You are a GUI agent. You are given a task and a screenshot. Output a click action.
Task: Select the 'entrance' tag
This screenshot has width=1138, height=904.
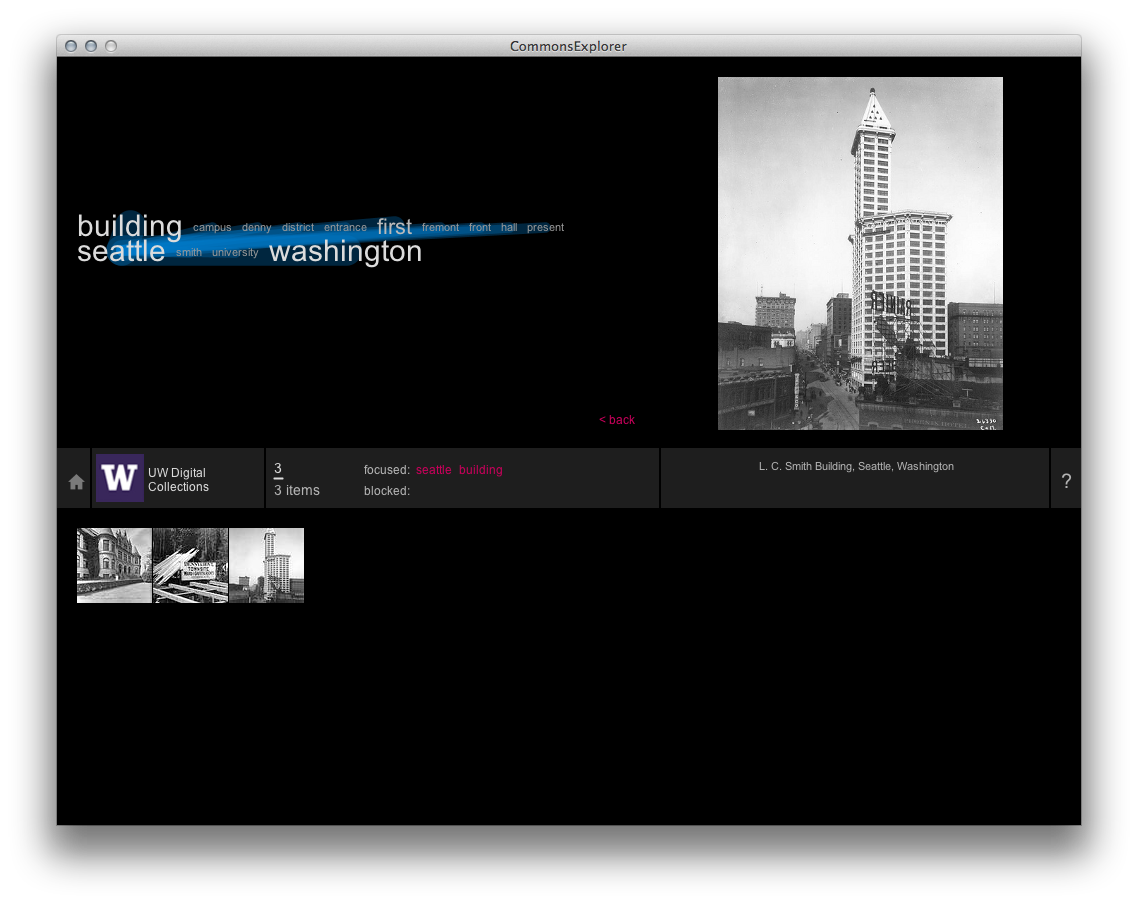click(x=345, y=227)
